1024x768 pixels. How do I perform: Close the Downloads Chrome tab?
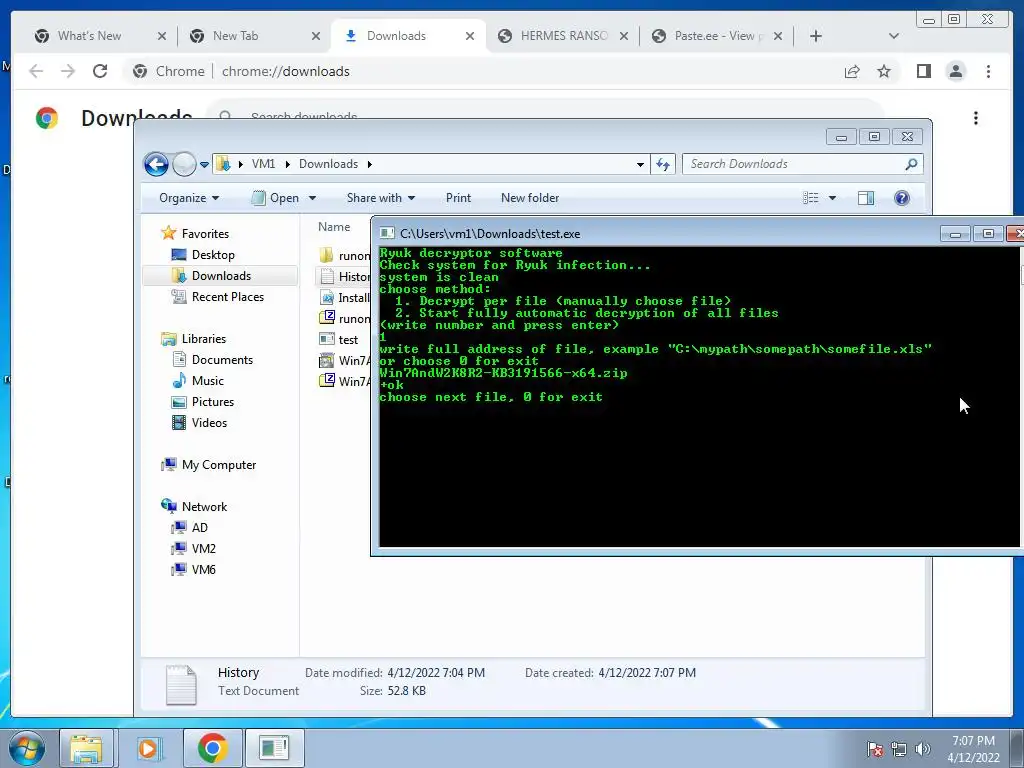(x=470, y=36)
